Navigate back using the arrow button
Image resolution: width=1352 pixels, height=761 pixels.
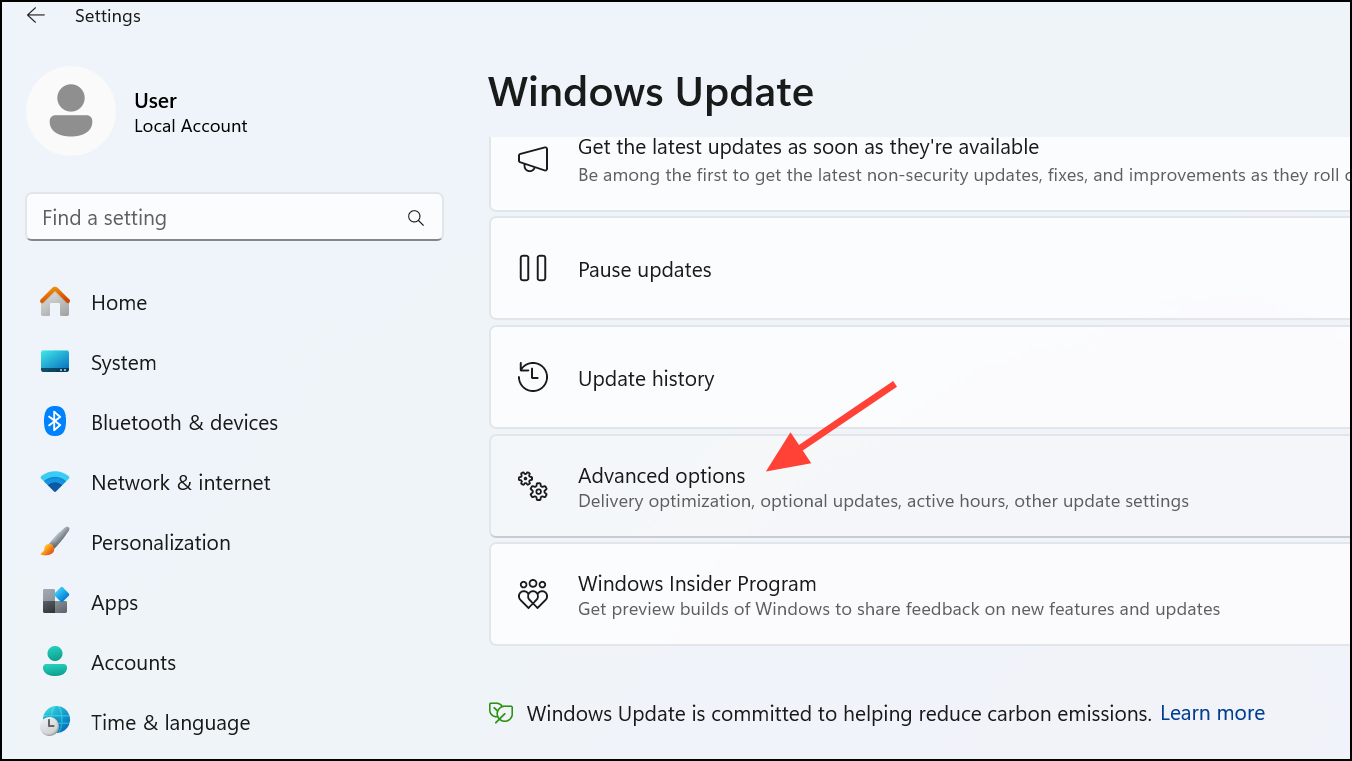(36, 15)
